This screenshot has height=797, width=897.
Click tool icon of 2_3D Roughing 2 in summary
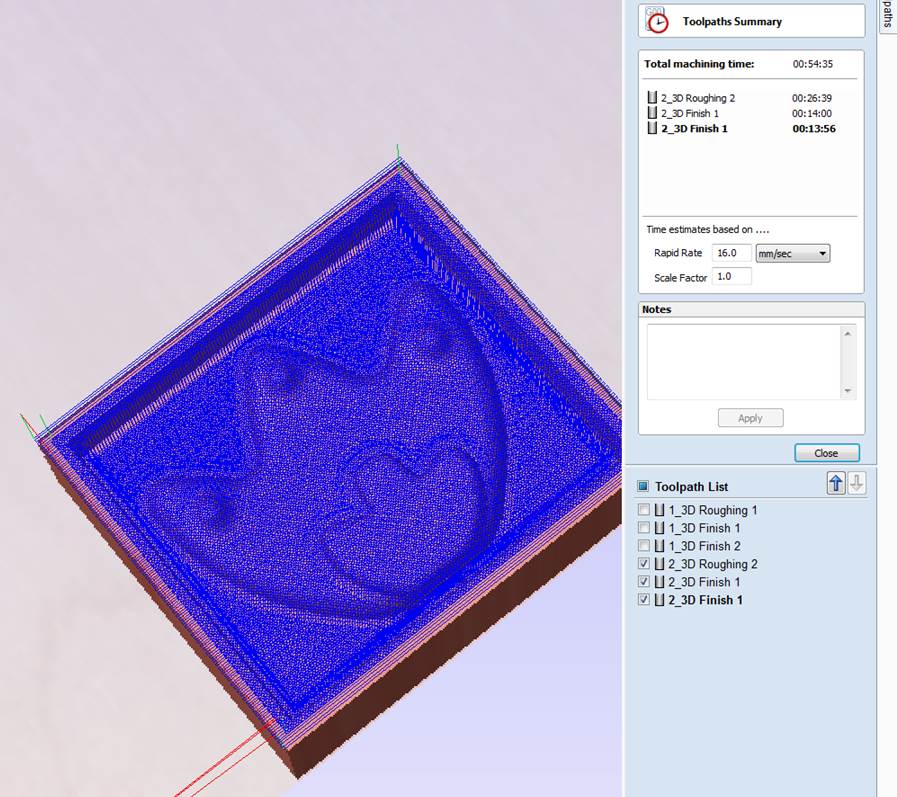coord(652,97)
